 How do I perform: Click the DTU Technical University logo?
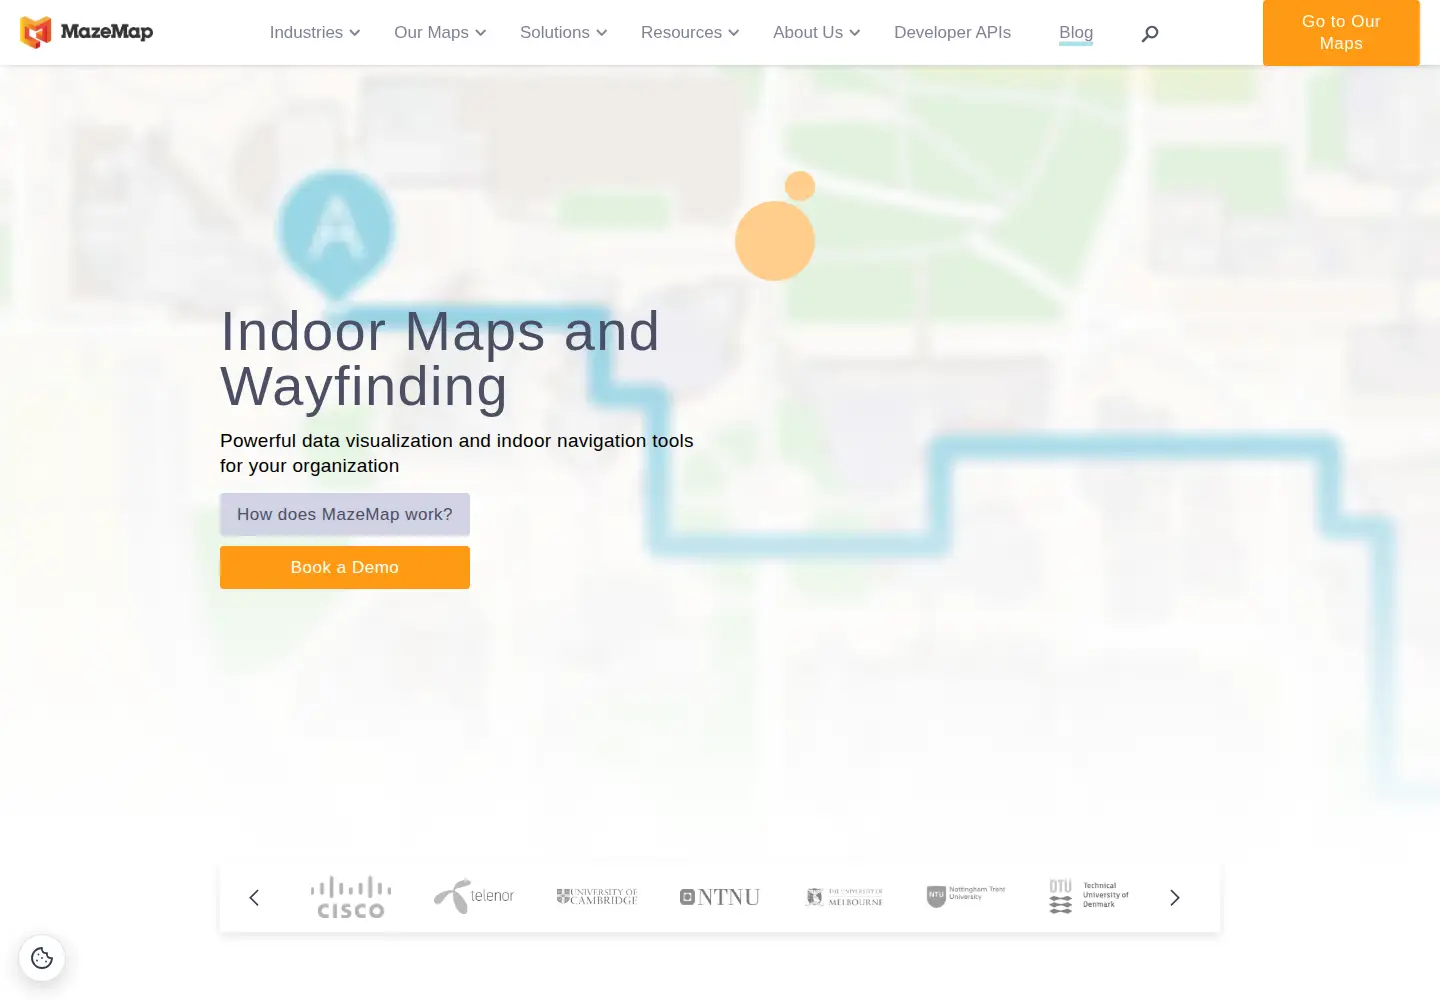point(1089,896)
